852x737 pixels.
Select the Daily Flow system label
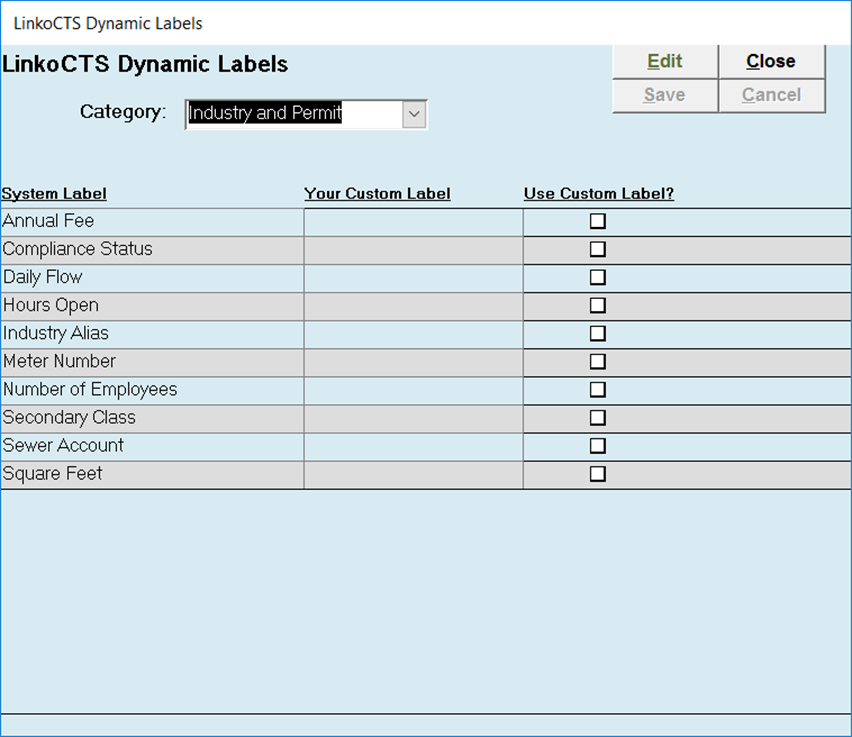[x=43, y=277]
